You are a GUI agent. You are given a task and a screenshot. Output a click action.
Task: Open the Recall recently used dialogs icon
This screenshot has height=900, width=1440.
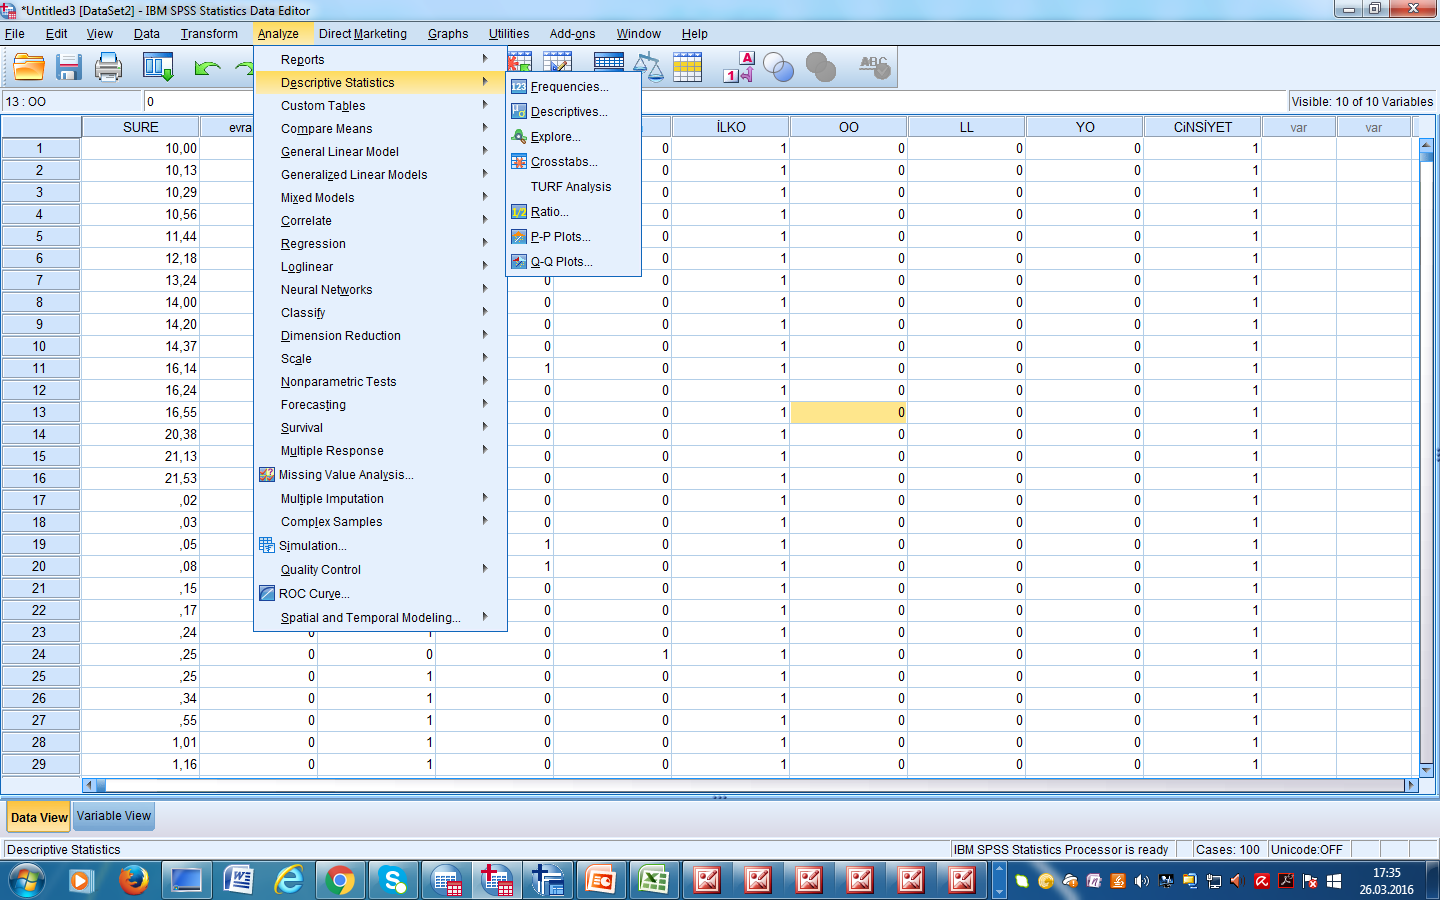click(158, 68)
